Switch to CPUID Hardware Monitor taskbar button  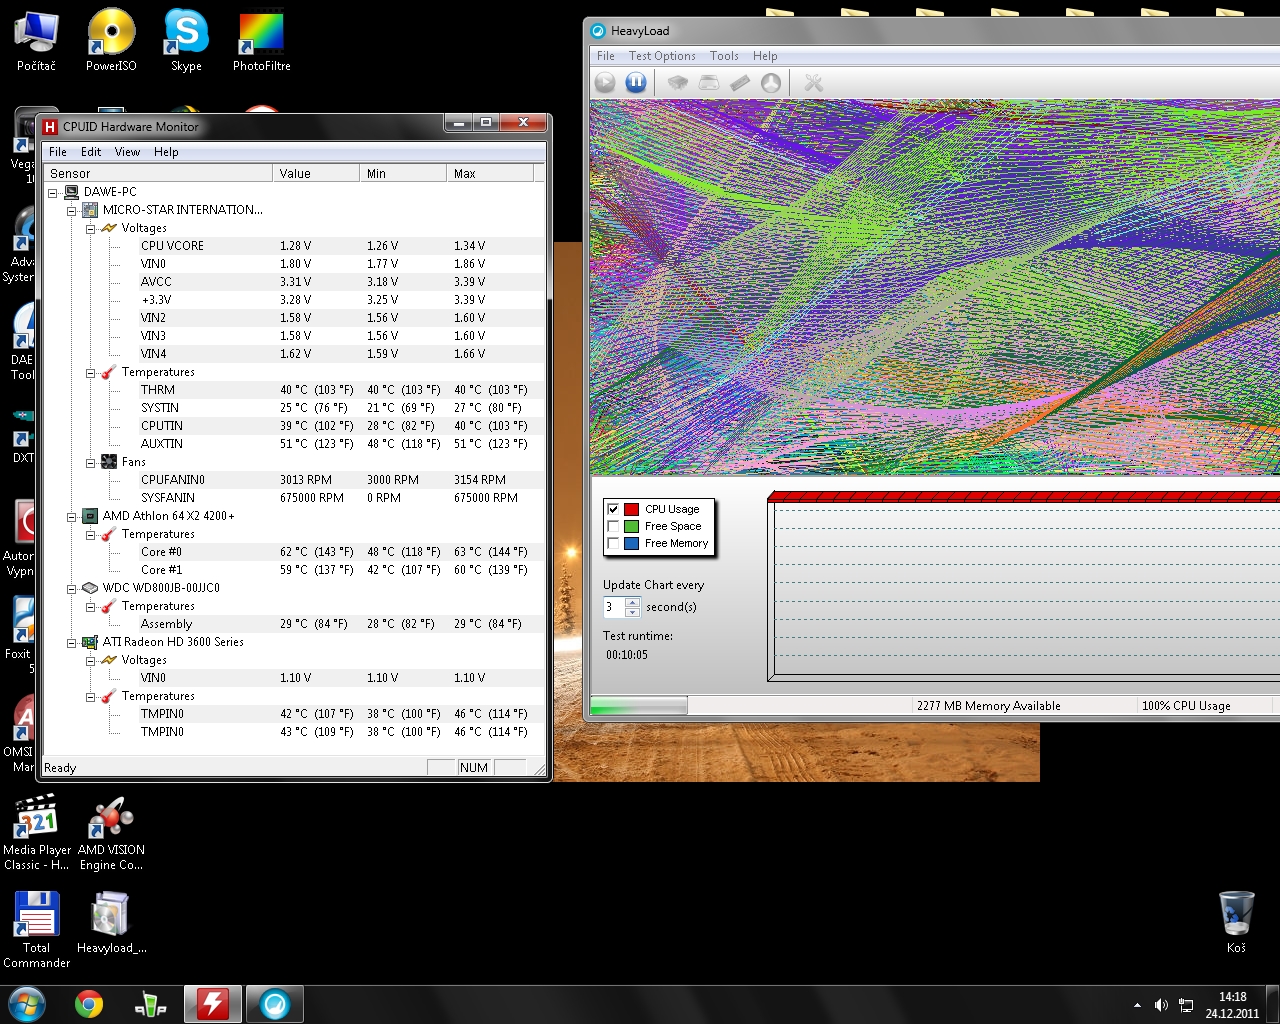[x=212, y=1004]
